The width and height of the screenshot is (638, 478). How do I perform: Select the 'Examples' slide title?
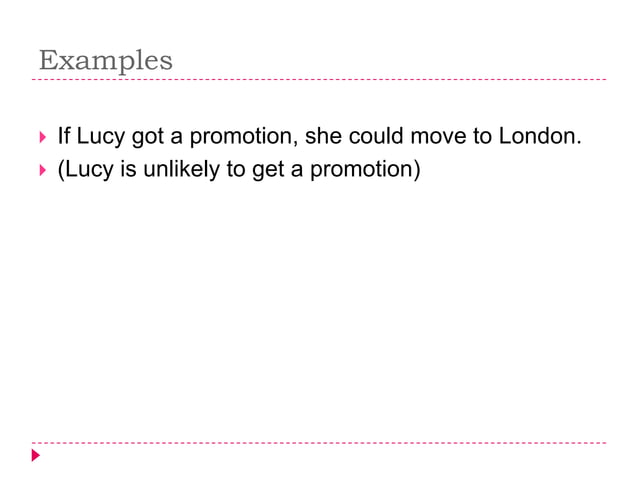click(106, 61)
